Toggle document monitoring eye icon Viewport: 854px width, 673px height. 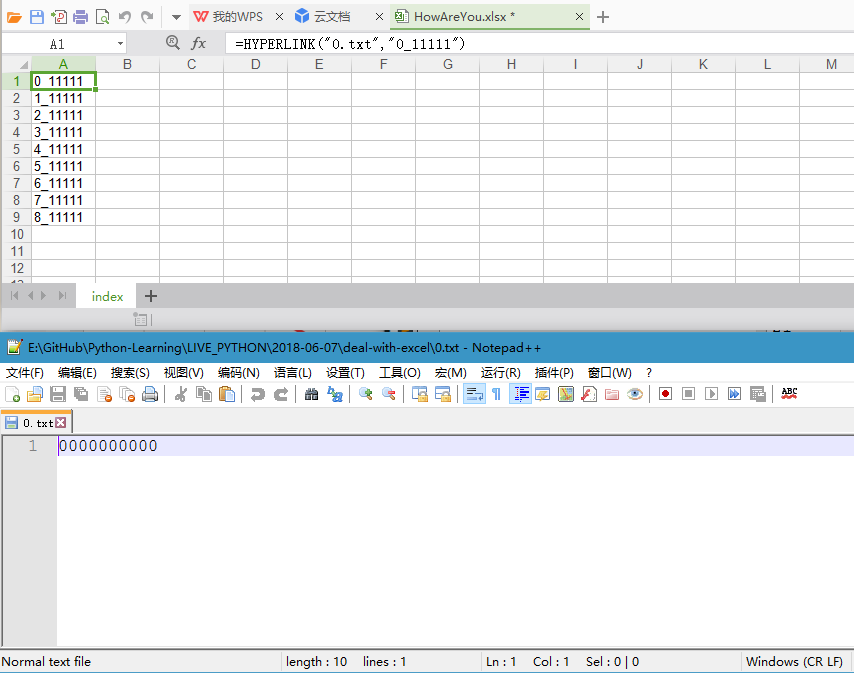(x=635, y=394)
